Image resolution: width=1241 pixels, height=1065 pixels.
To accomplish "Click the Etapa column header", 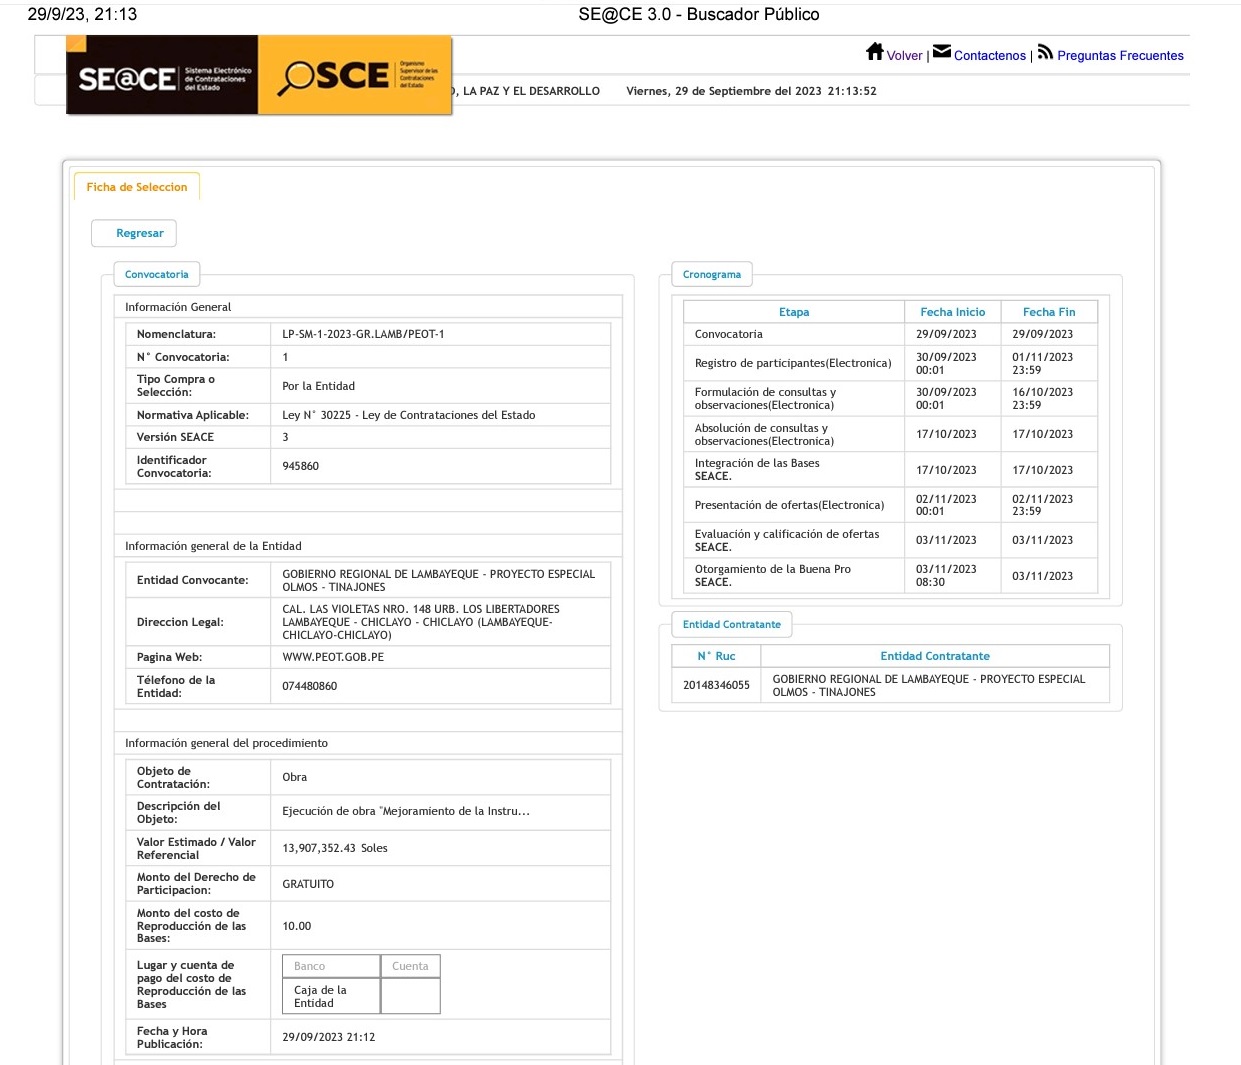I will (x=794, y=312).
